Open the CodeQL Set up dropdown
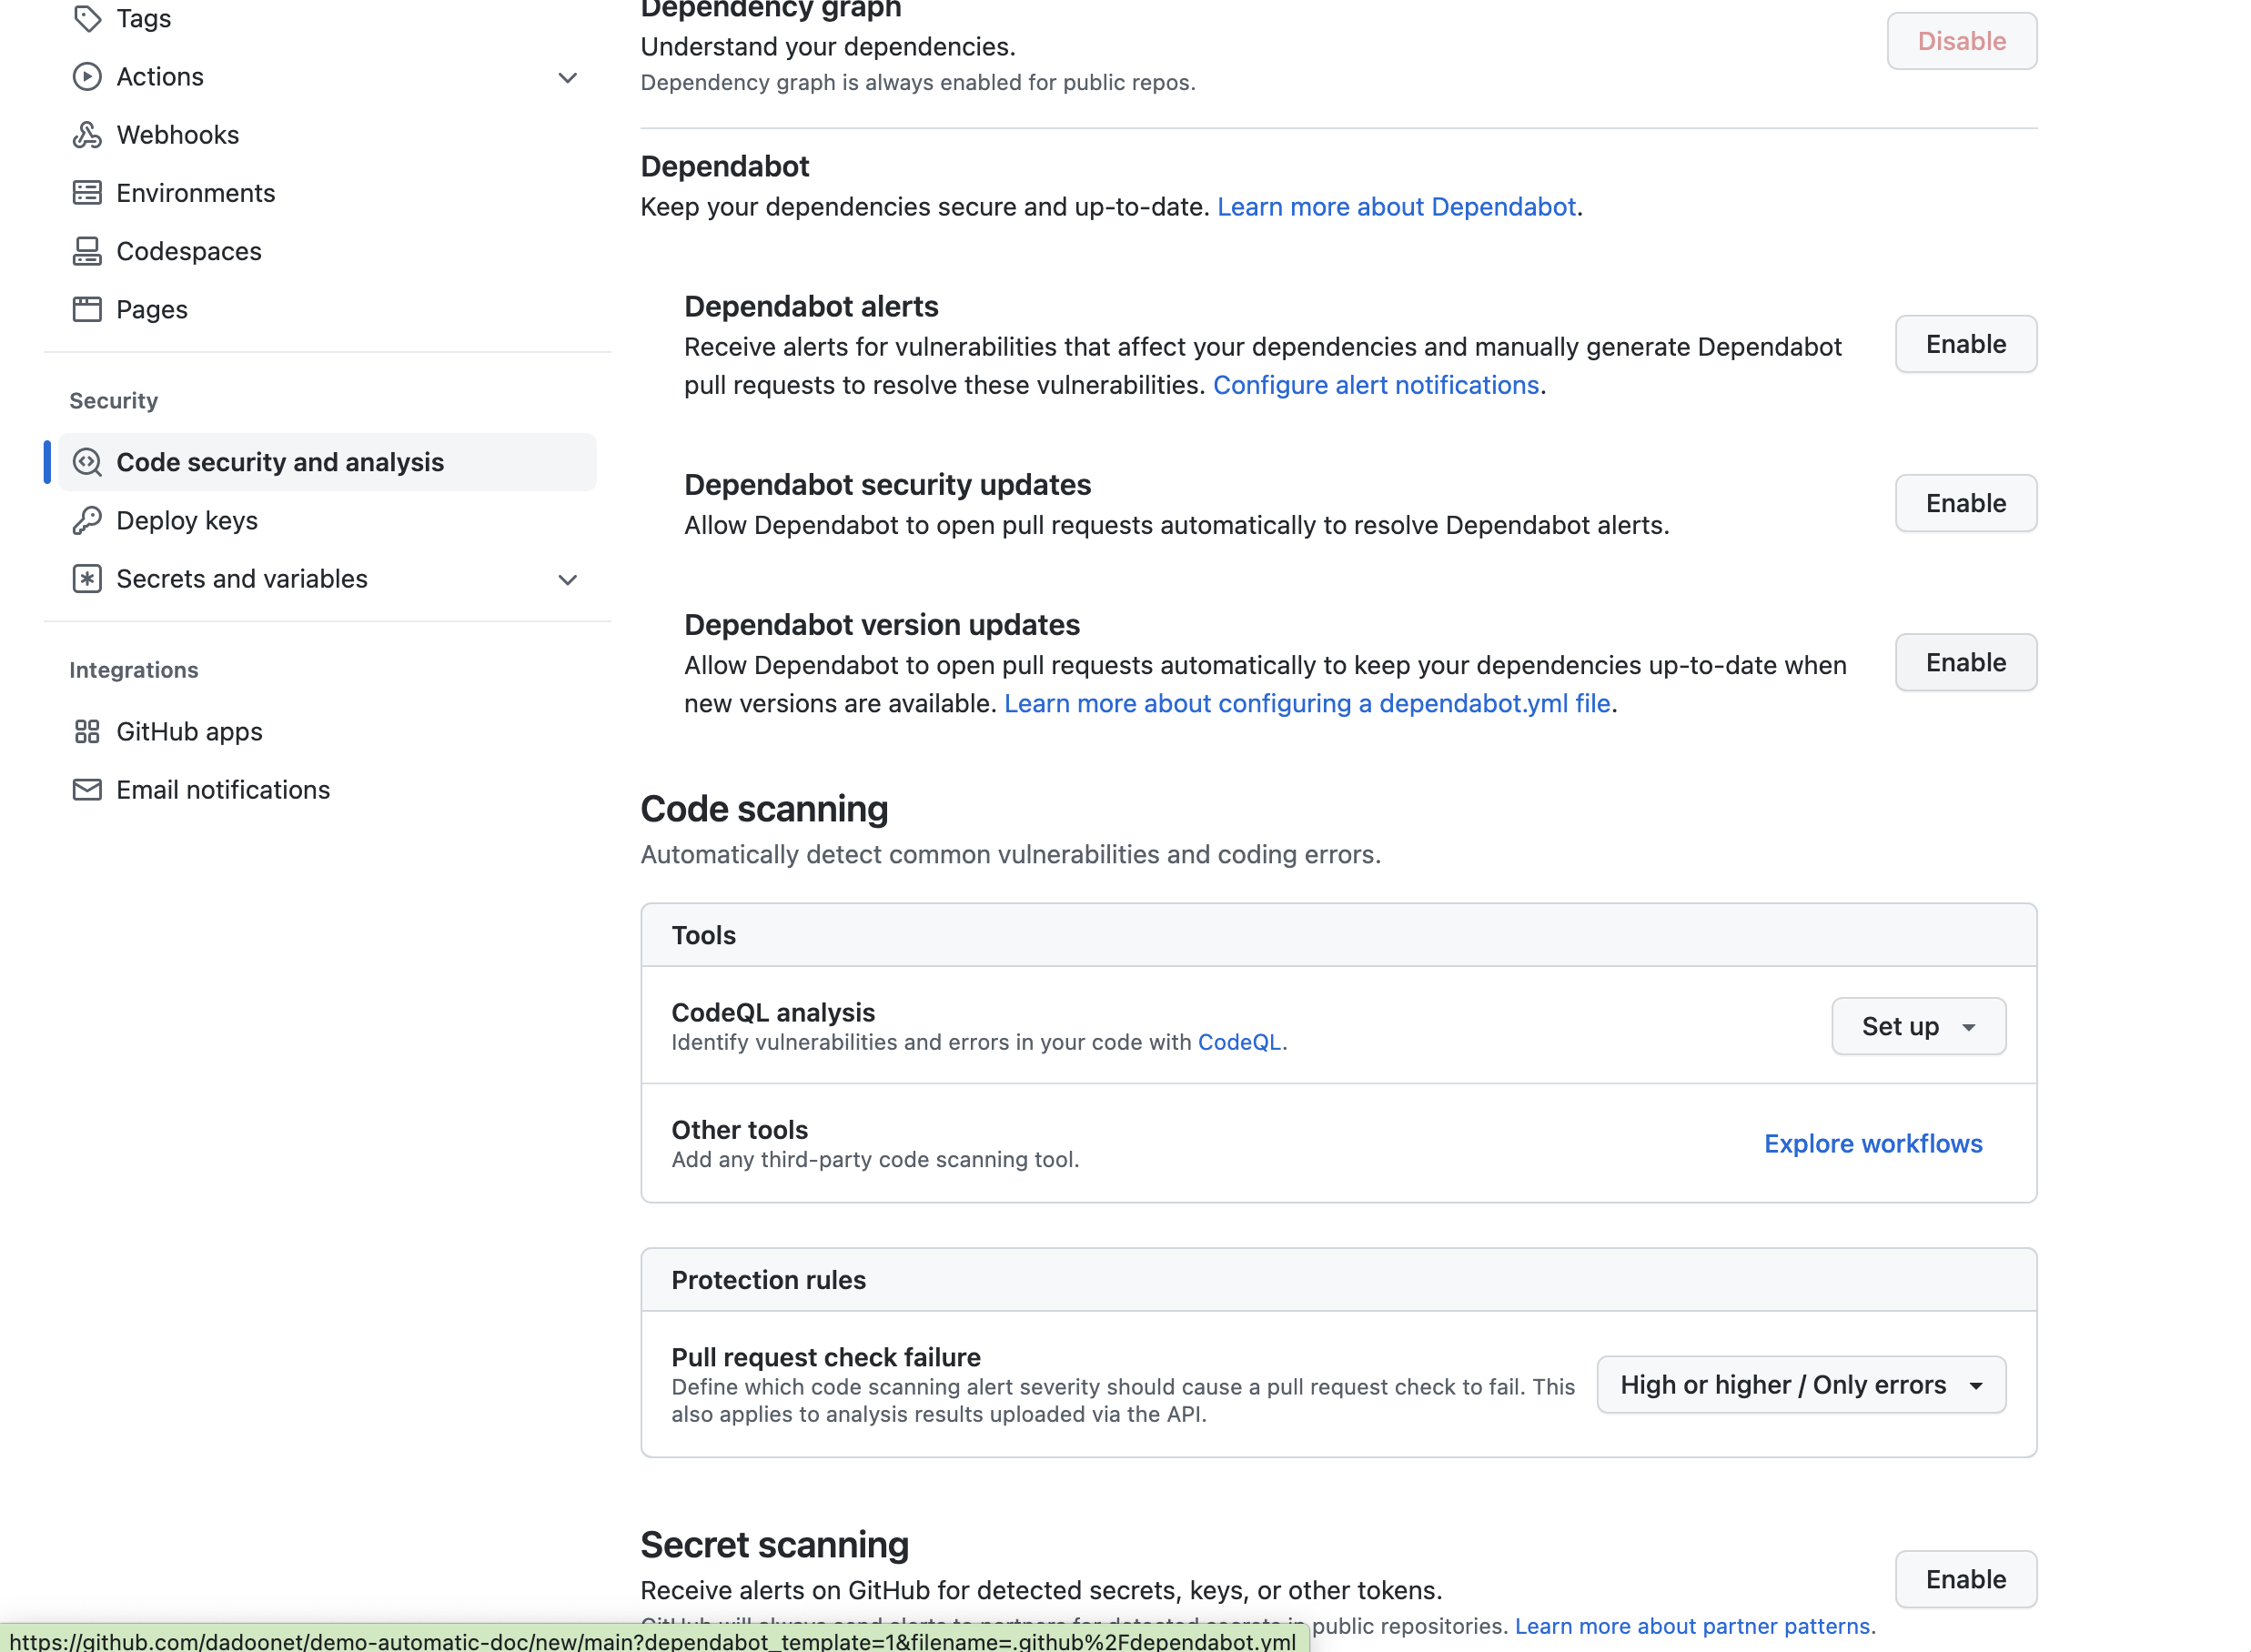Screen dimensions: 2251x1652 [1919, 1026]
